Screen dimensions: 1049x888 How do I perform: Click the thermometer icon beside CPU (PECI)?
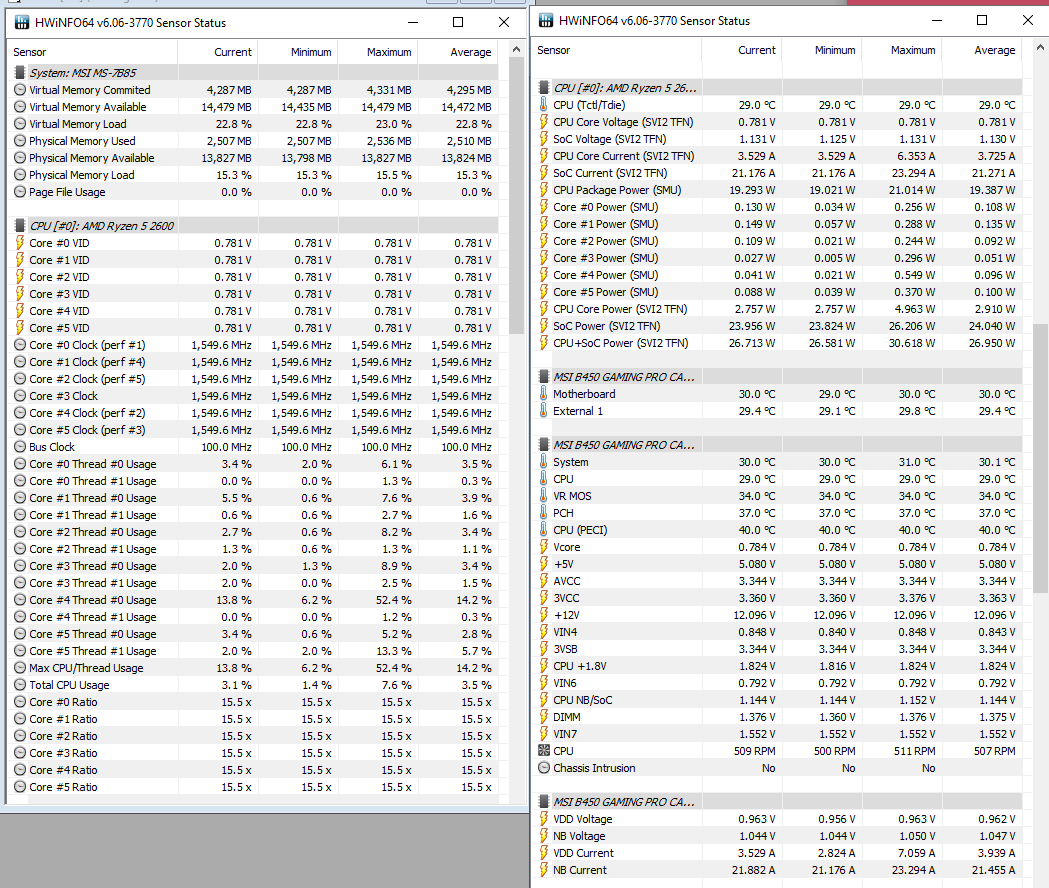544,530
